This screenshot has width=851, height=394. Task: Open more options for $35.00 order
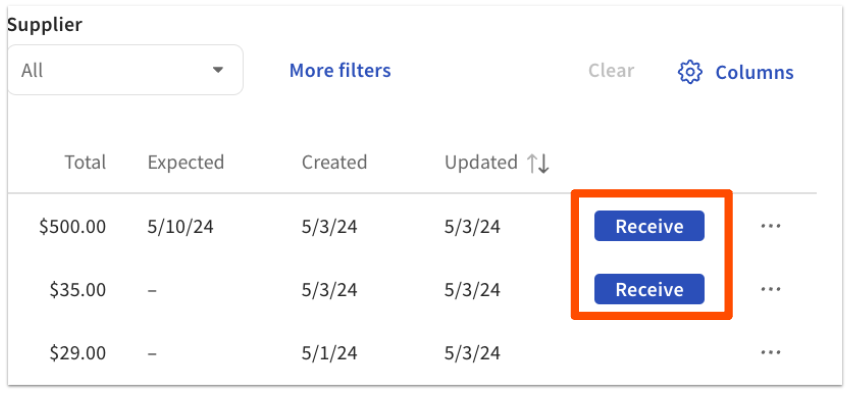coord(771,289)
